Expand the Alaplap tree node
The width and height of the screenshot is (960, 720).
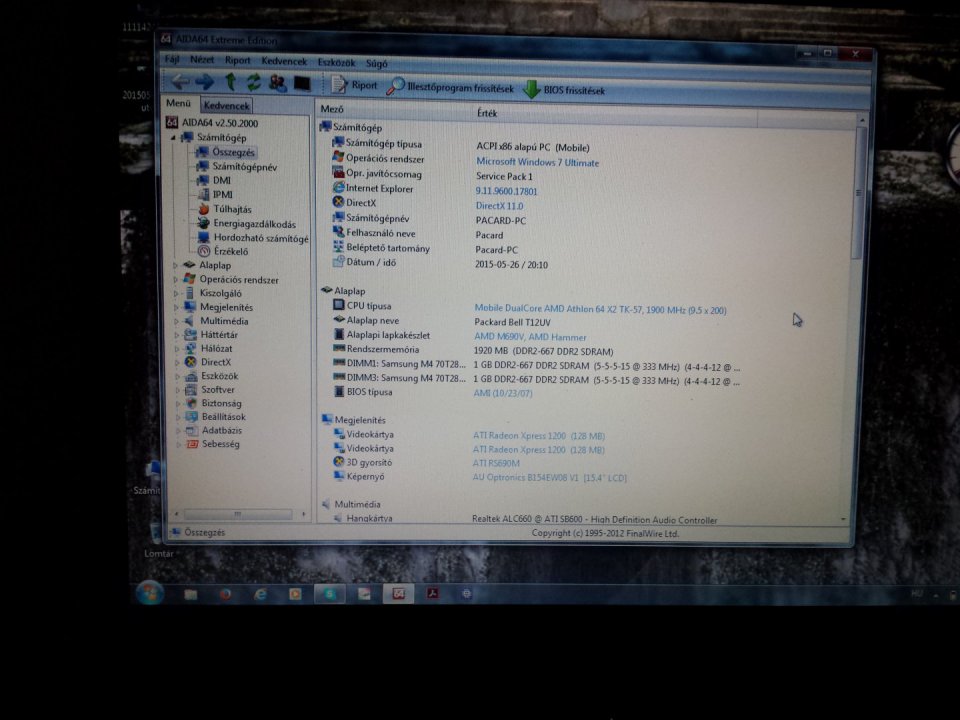175,266
